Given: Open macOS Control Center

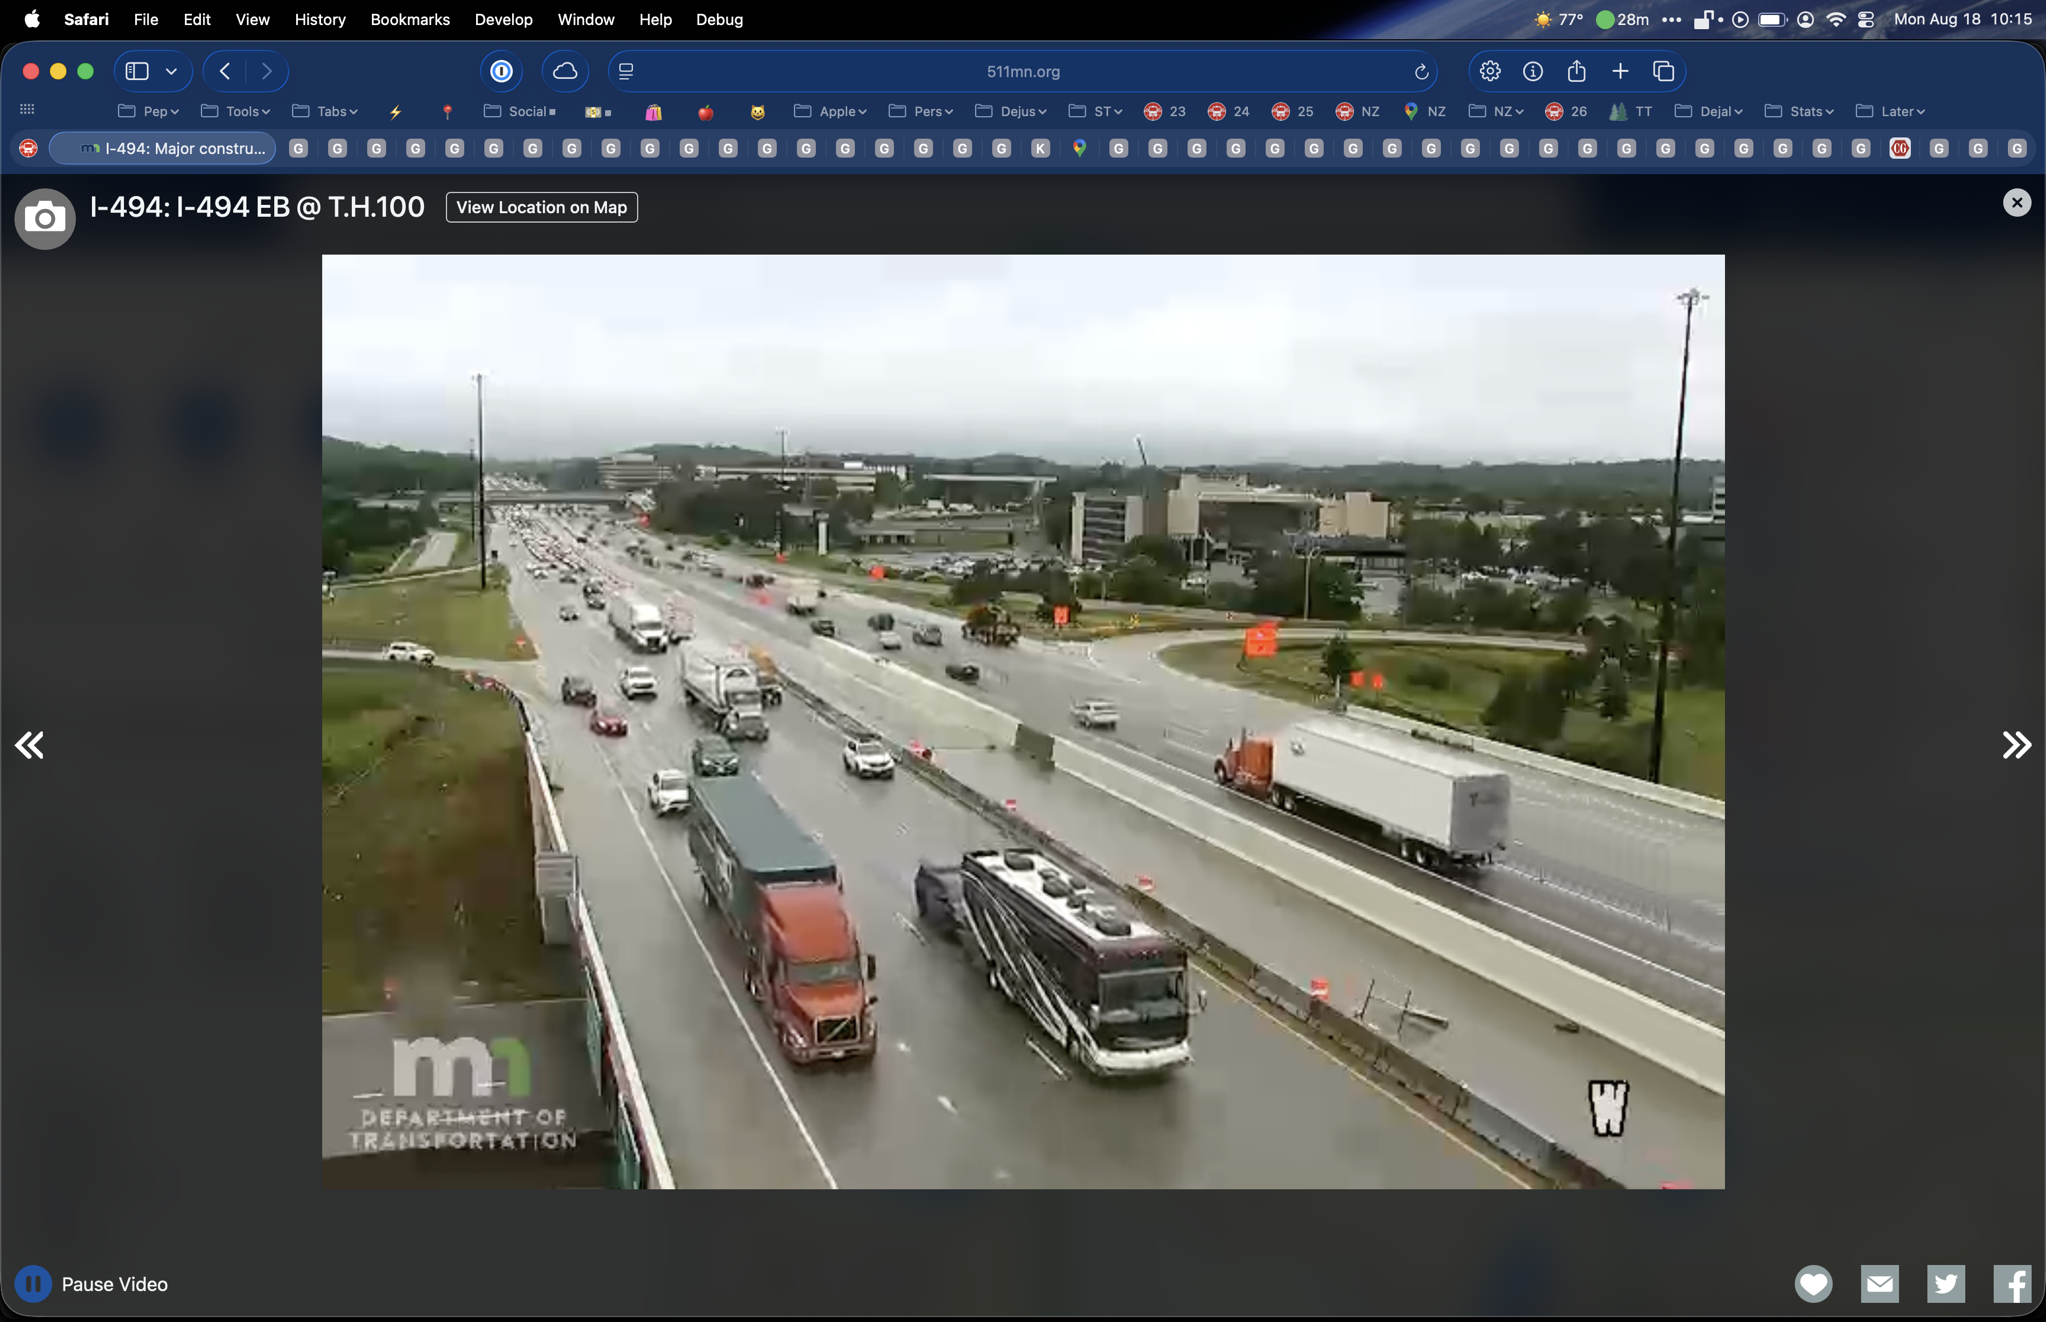Looking at the screenshot, I should [1866, 19].
